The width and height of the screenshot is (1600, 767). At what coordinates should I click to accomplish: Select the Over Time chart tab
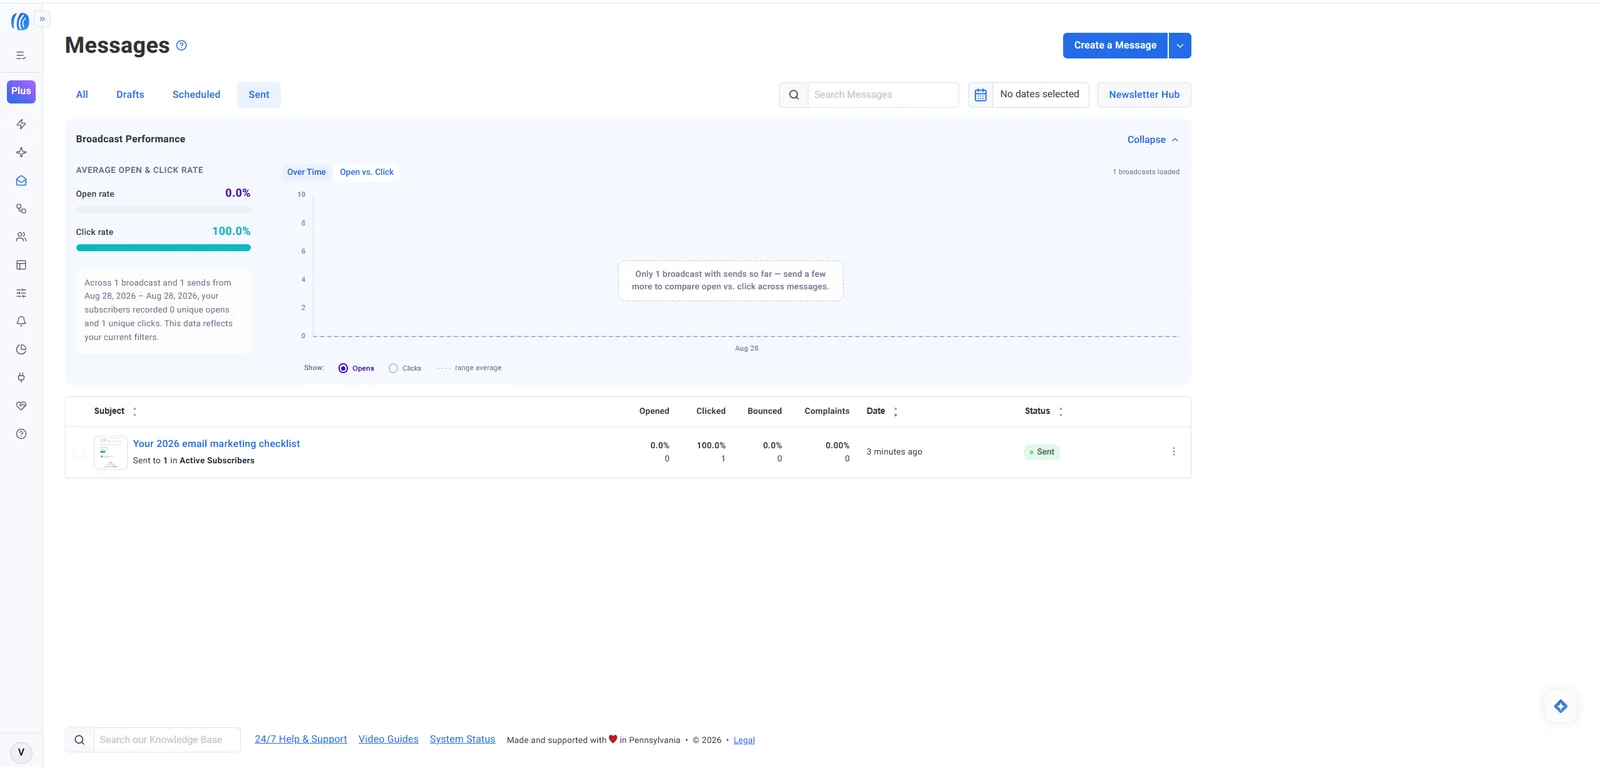tap(306, 172)
